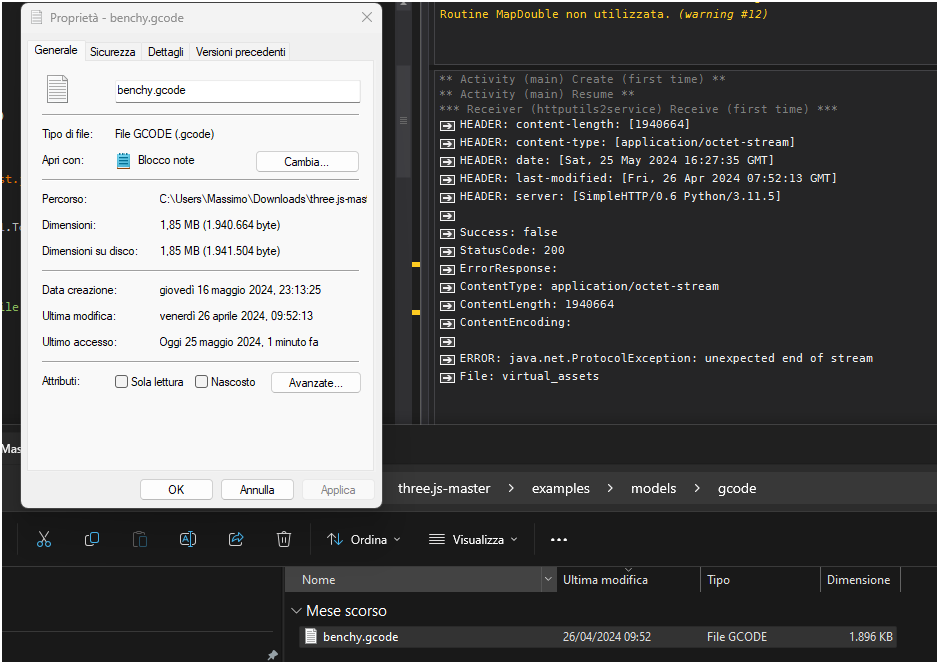Collapse the Mese scorso group
This screenshot has height=664, width=939.
(x=296, y=611)
